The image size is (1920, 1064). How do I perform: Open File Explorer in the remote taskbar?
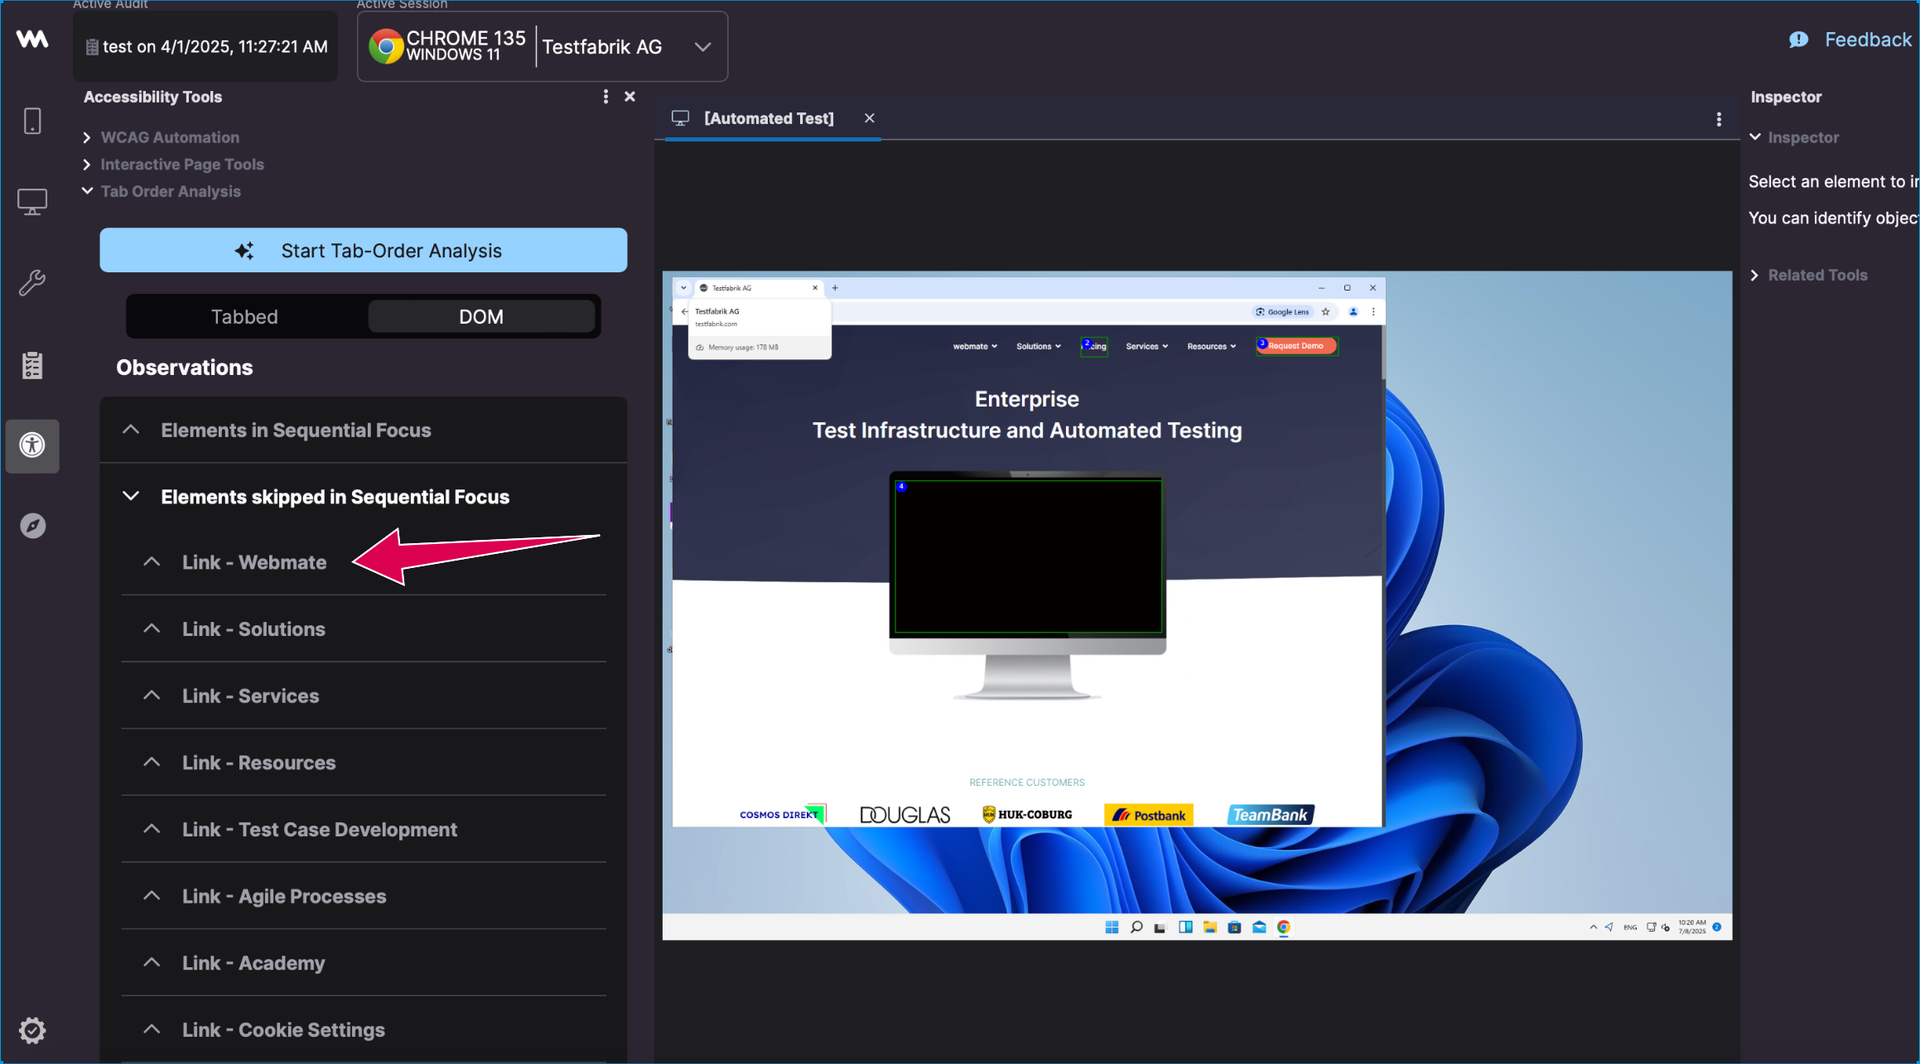pyautogui.click(x=1210, y=927)
